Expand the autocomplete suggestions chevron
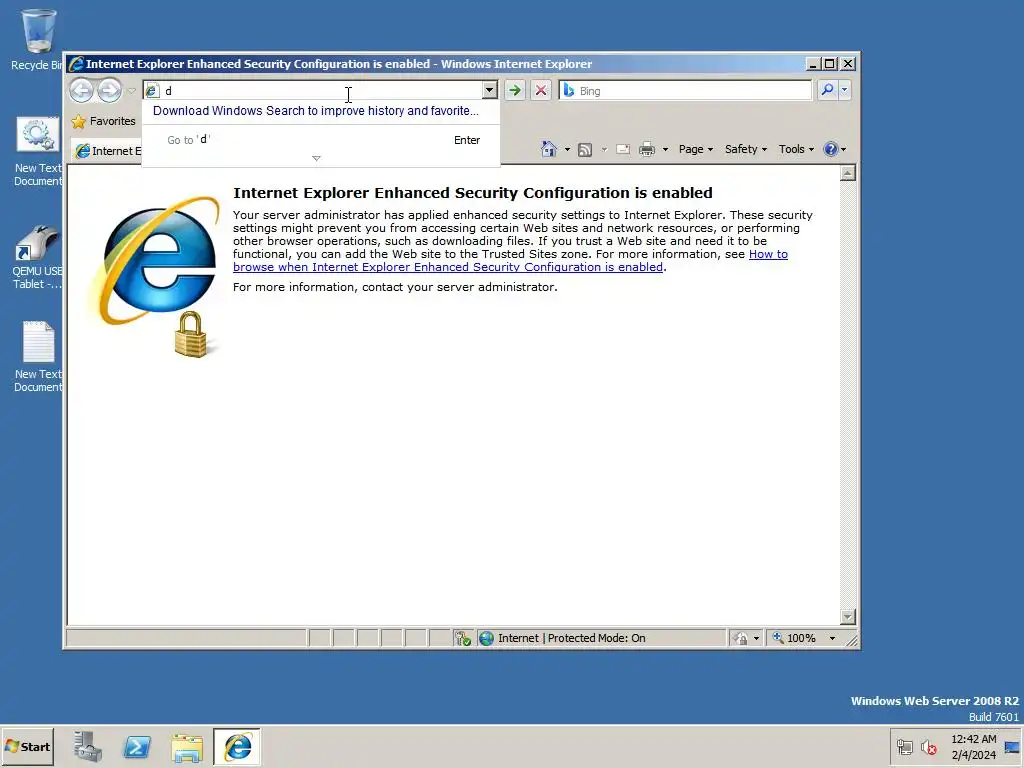1024x768 pixels. pyautogui.click(x=316, y=158)
